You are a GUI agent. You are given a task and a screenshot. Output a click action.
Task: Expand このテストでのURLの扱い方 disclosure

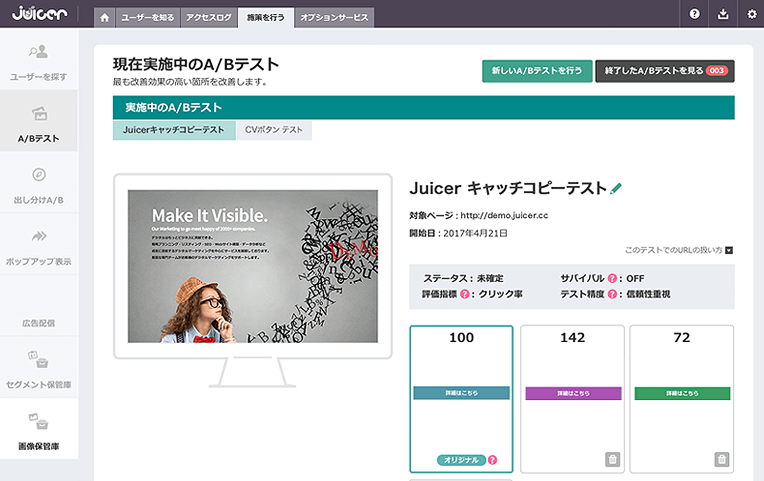(729, 250)
